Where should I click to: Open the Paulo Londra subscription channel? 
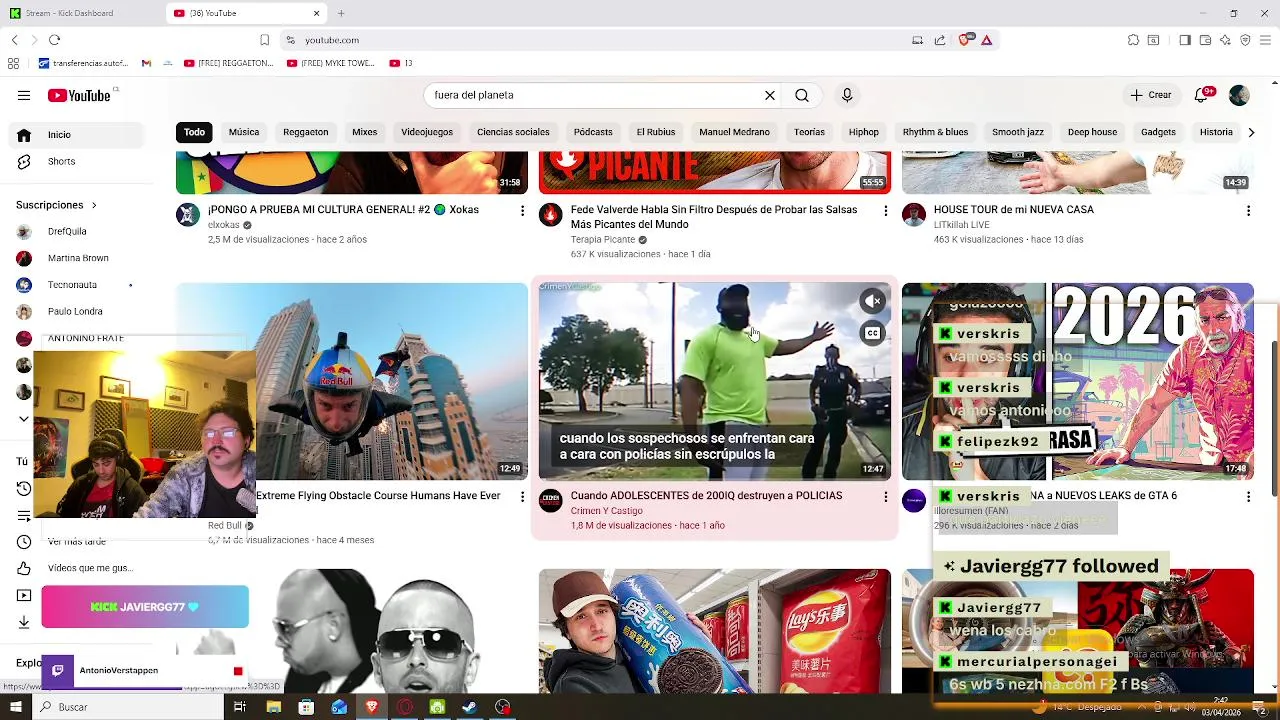point(75,311)
